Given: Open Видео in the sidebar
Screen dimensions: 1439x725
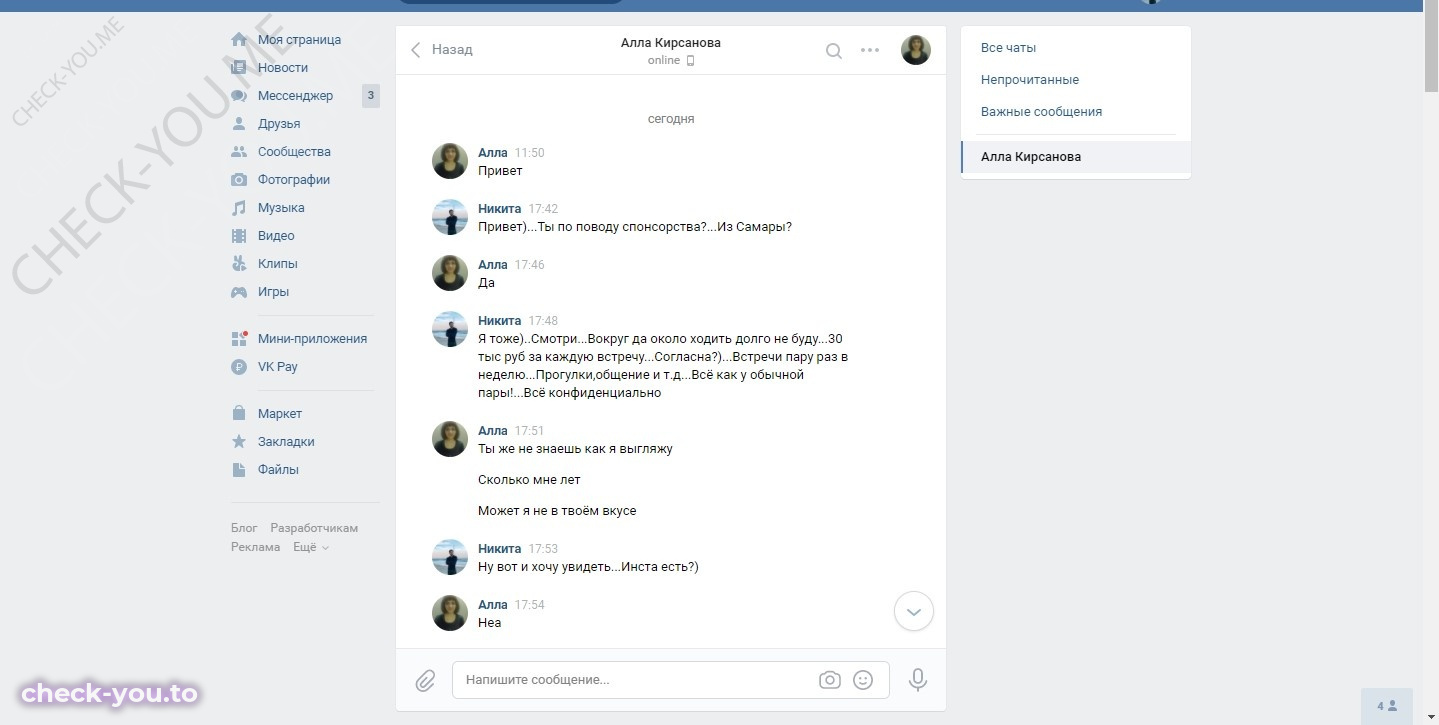Looking at the screenshot, I should [x=276, y=236].
